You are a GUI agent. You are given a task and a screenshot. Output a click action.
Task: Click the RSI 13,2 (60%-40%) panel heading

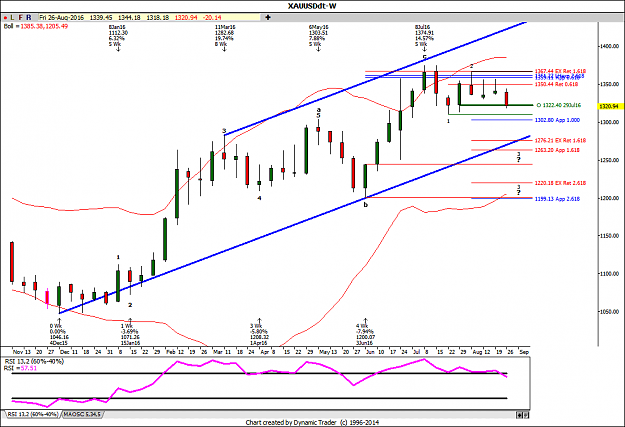click(x=34, y=362)
